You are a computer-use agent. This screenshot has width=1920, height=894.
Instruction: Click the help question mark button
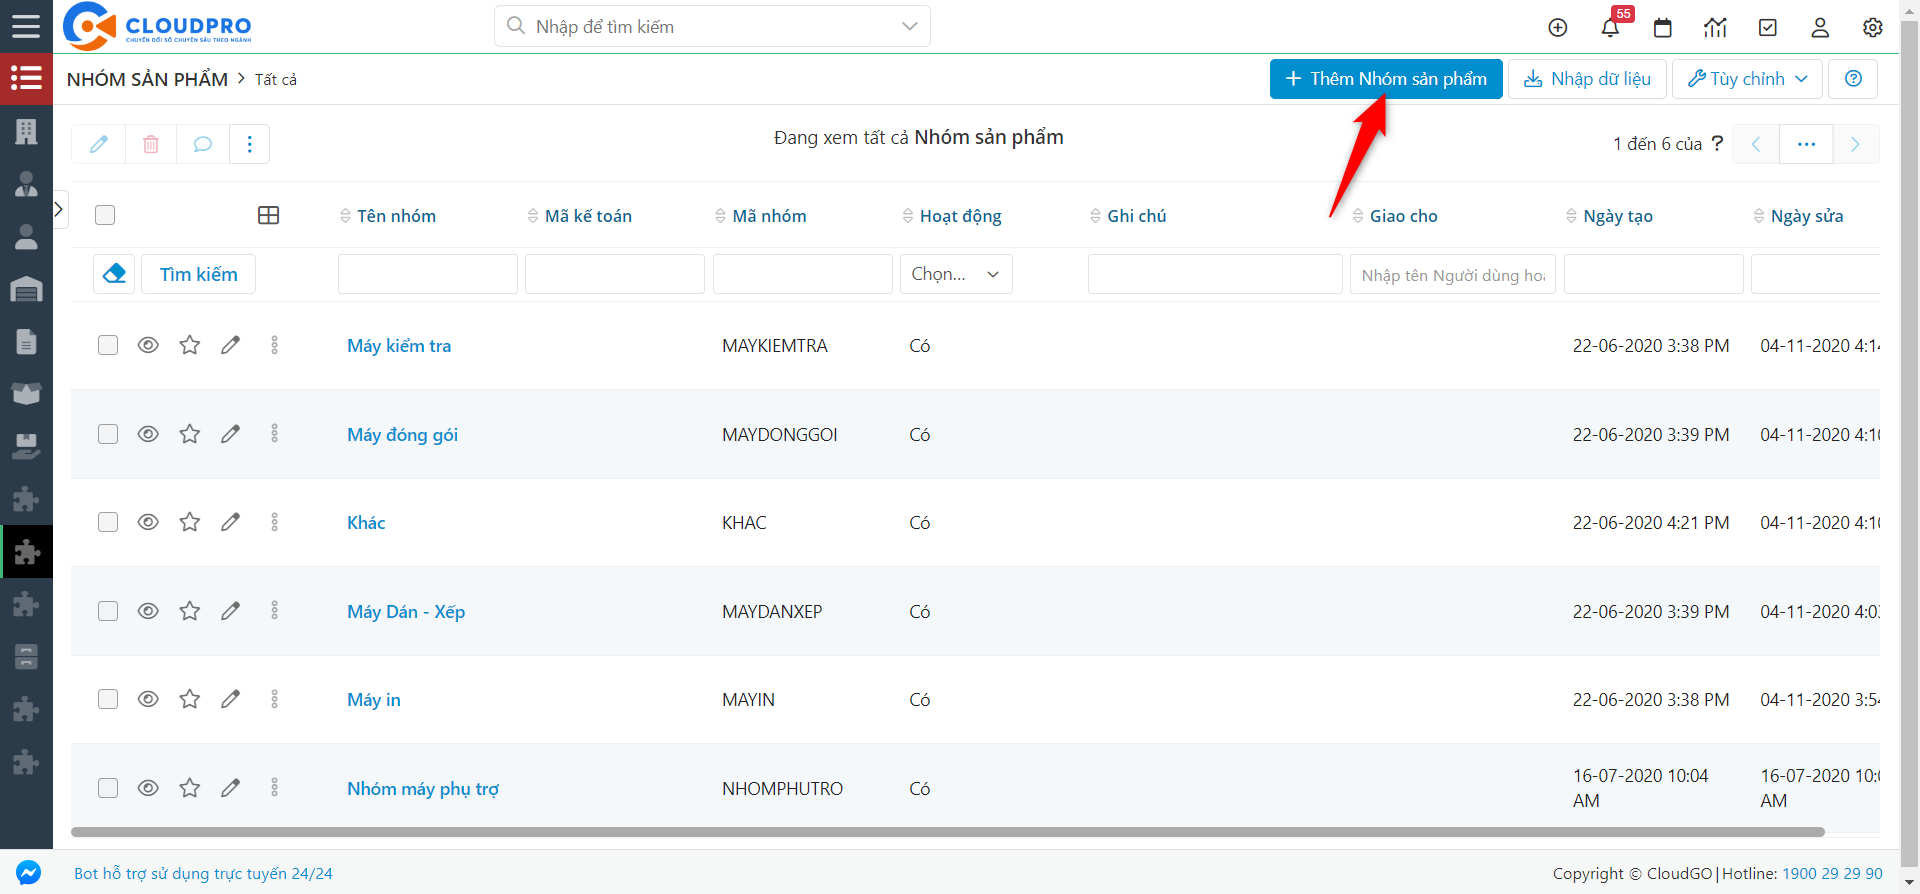[x=1853, y=79]
